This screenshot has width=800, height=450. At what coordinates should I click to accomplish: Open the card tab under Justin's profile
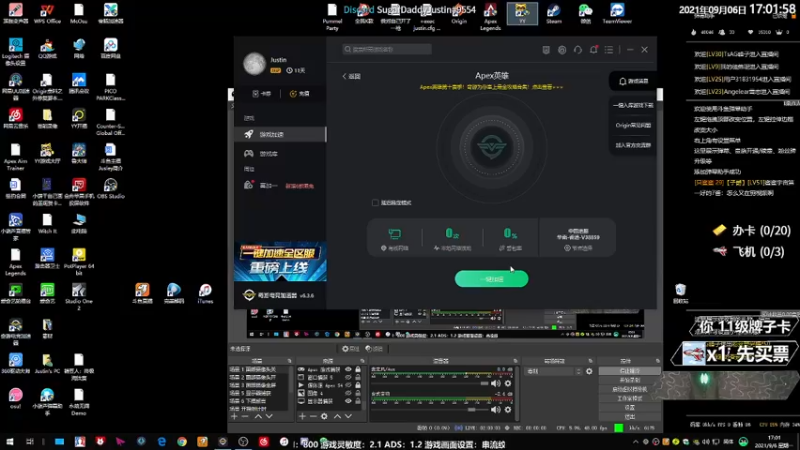(262, 94)
